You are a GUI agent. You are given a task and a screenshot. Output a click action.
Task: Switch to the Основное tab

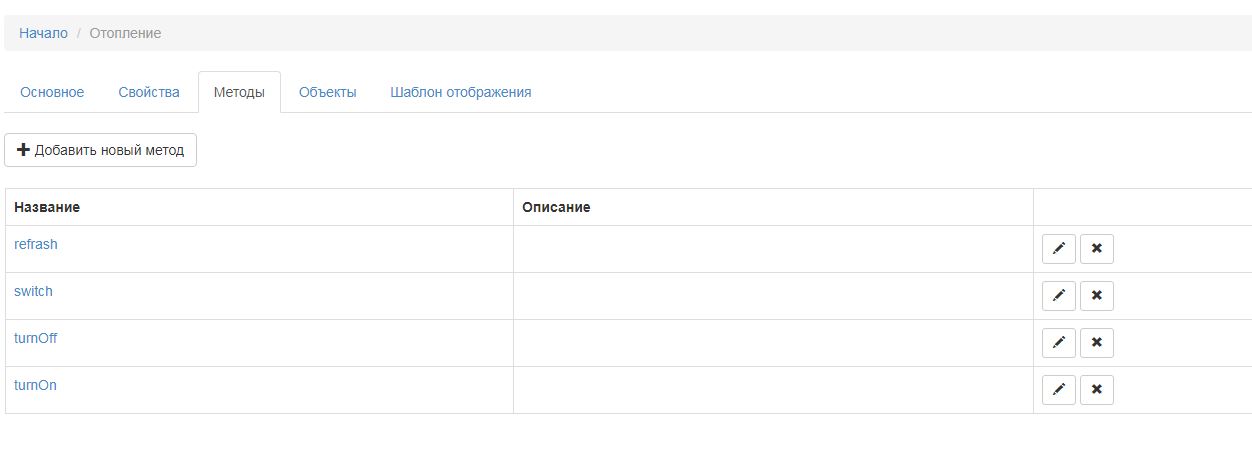click(52, 92)
